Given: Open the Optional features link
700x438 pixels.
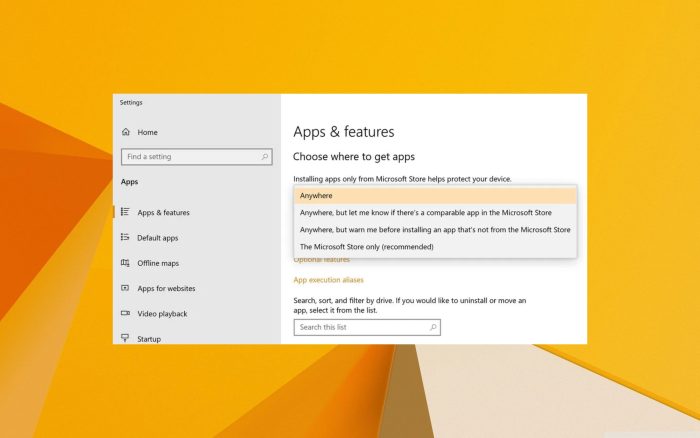Looking at the screenshot, I should click(x=321, y=259).
